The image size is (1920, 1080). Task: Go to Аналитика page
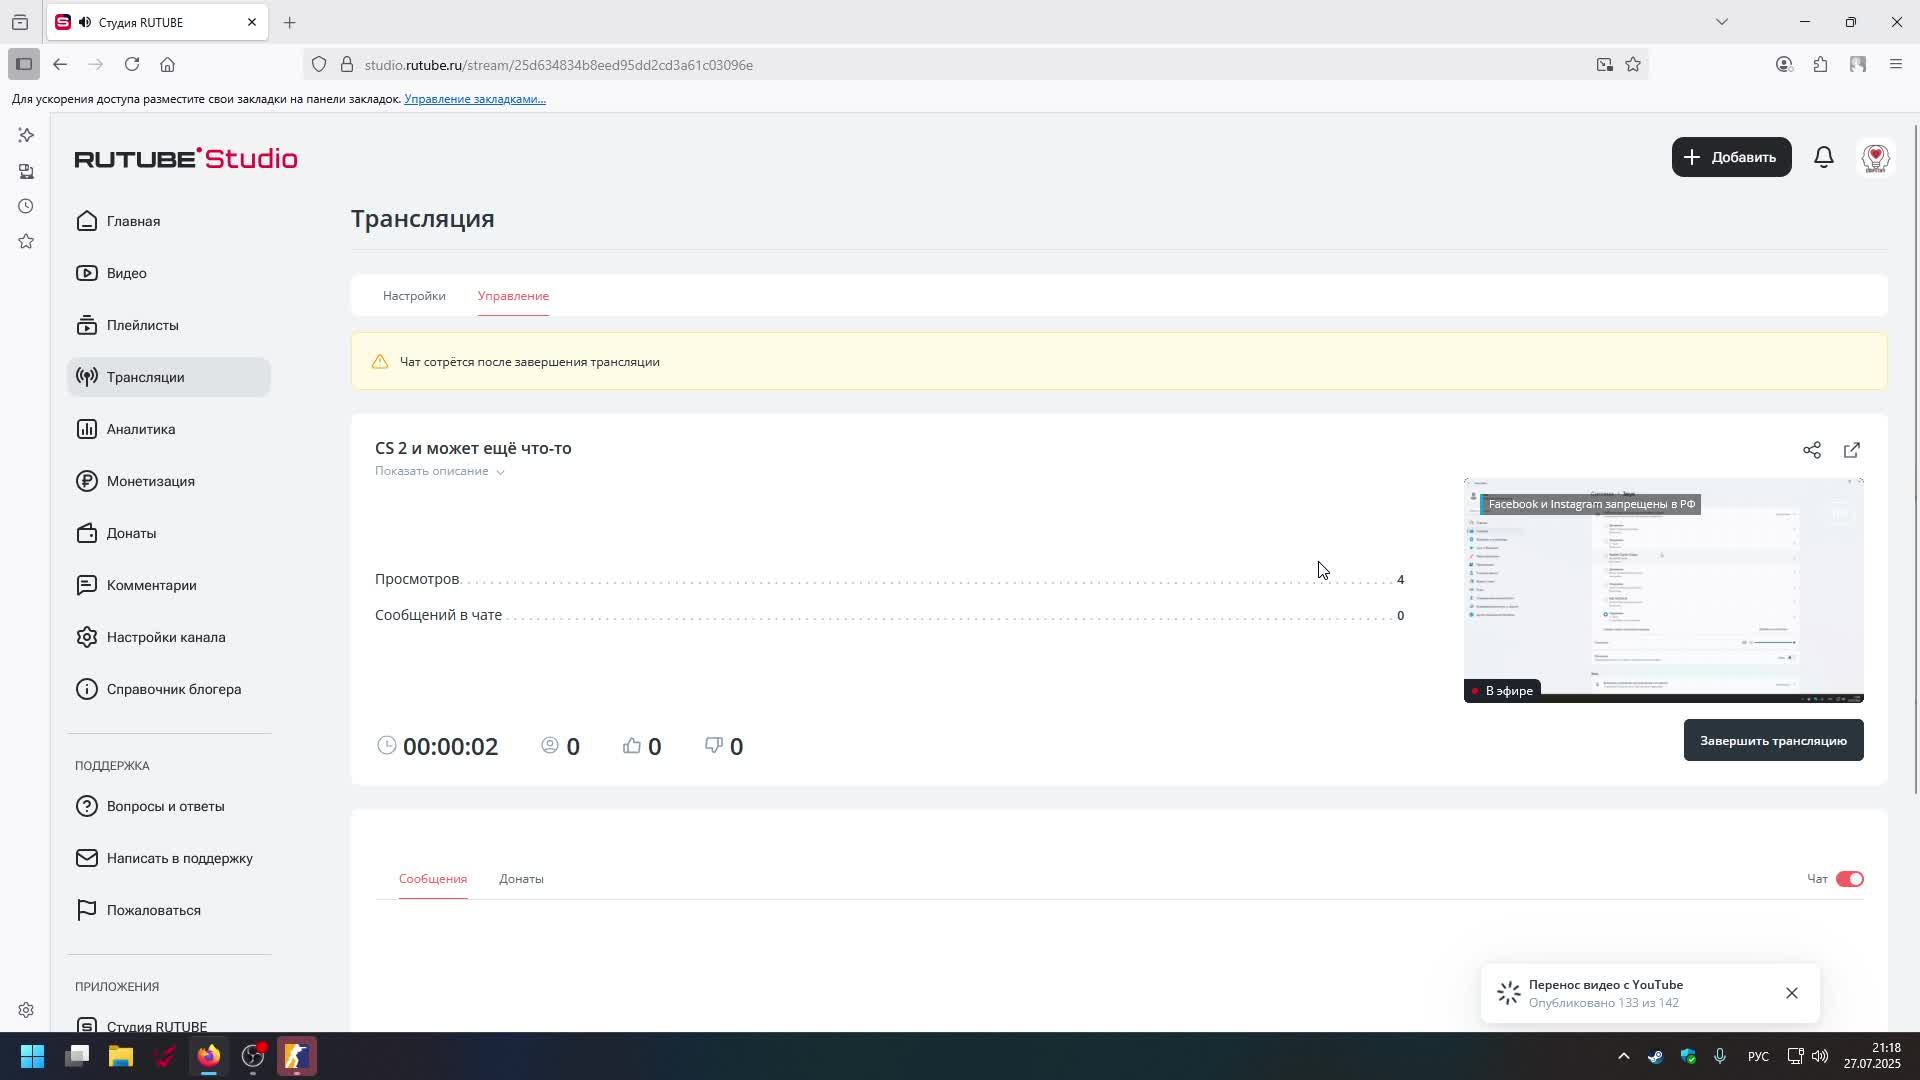coord(140,429)
